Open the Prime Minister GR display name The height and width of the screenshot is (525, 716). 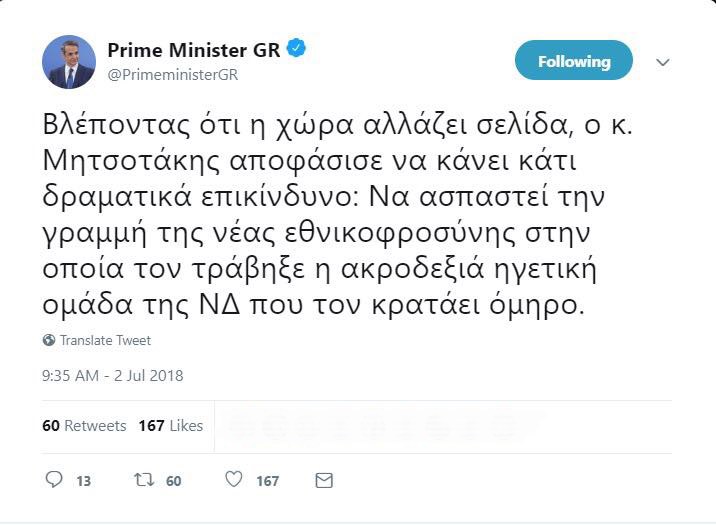point(194,48)
